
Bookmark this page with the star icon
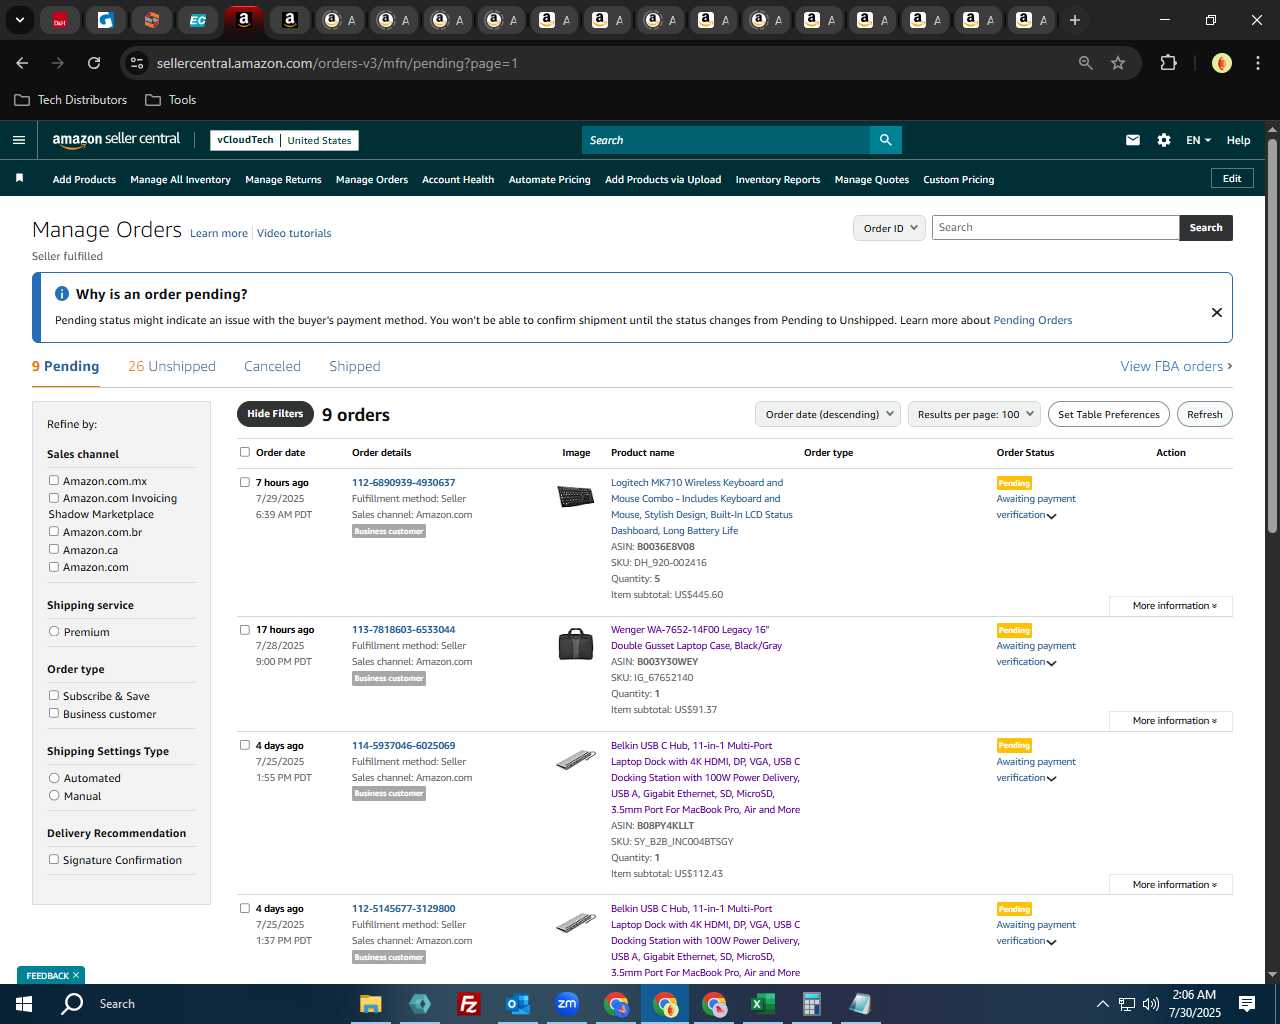coord(1118,63)
